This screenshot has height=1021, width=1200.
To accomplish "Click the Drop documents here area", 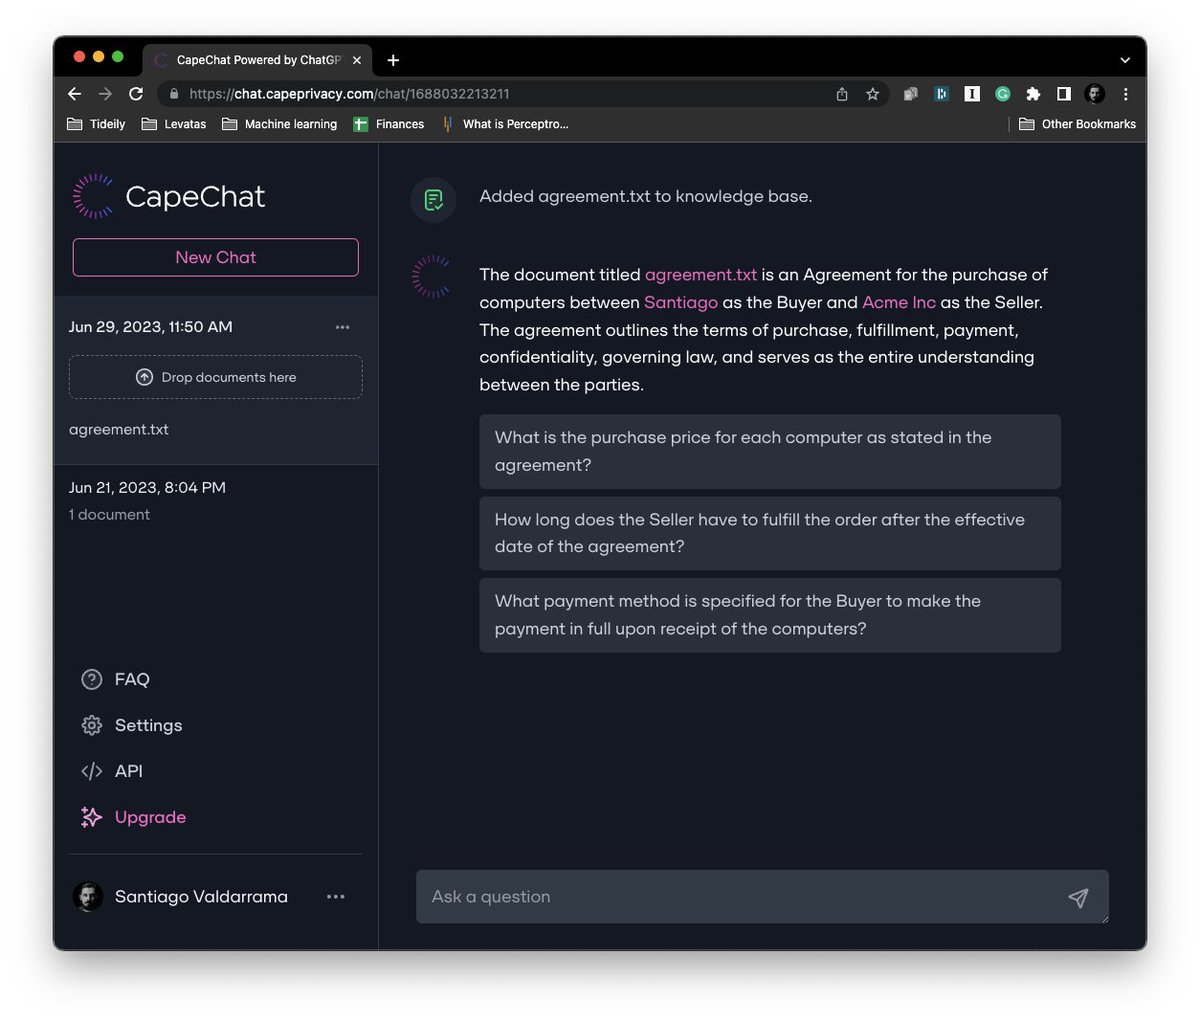I will 216,377.
